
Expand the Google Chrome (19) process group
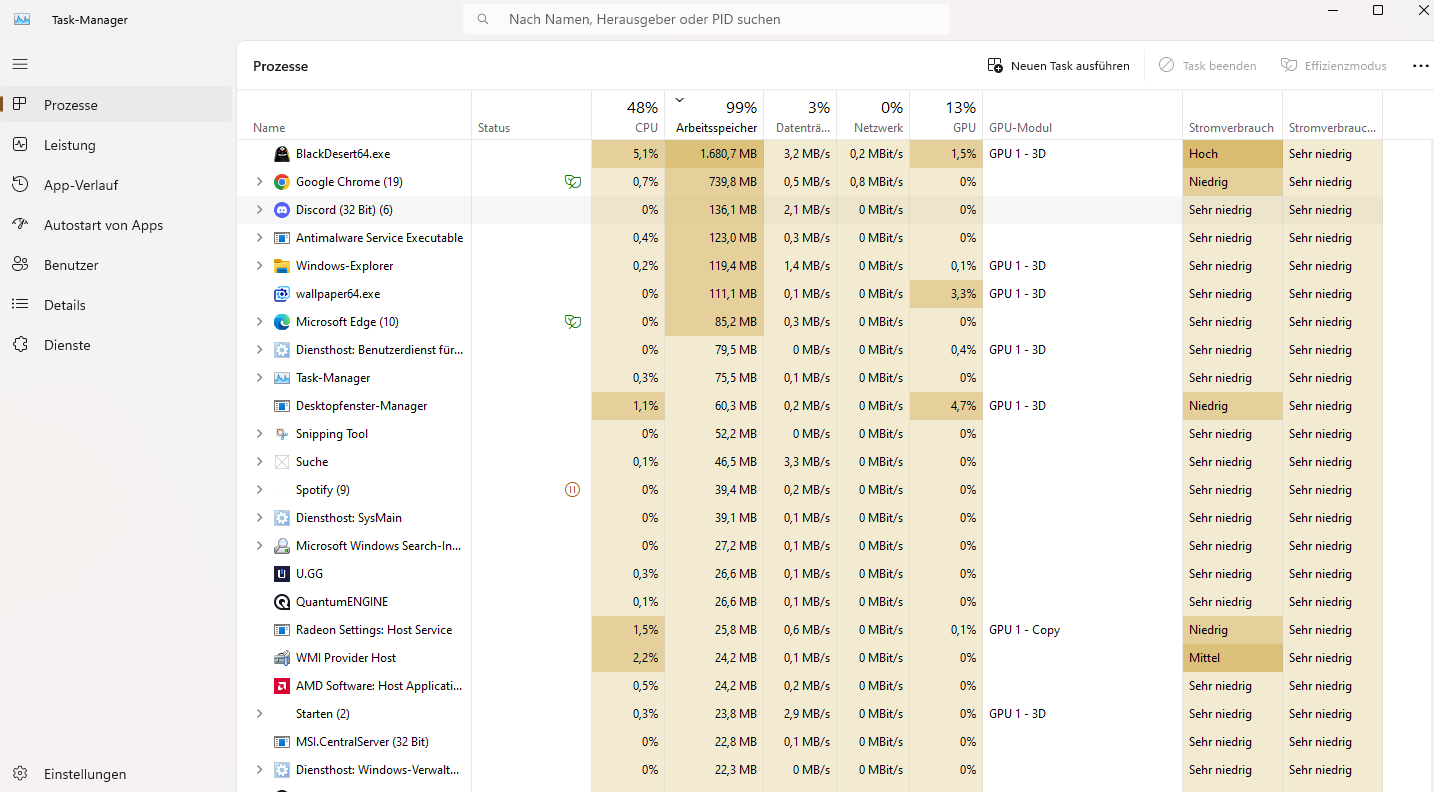(x=259, y=182)
